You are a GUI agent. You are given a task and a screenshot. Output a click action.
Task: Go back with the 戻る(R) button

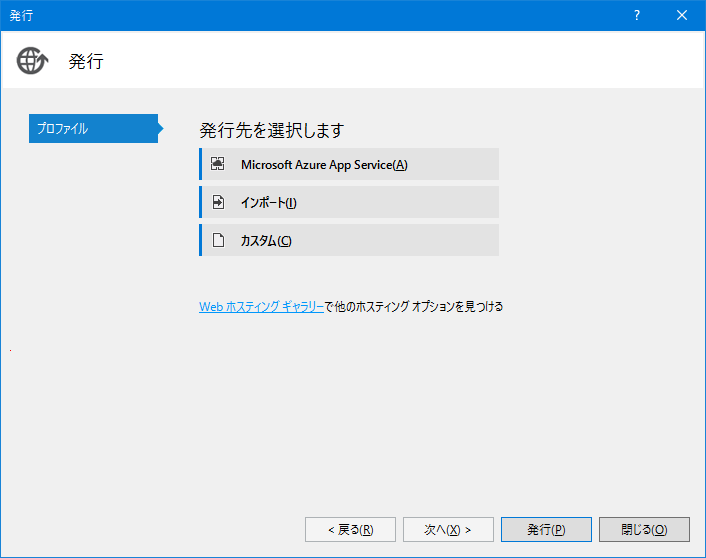[350, 530]
